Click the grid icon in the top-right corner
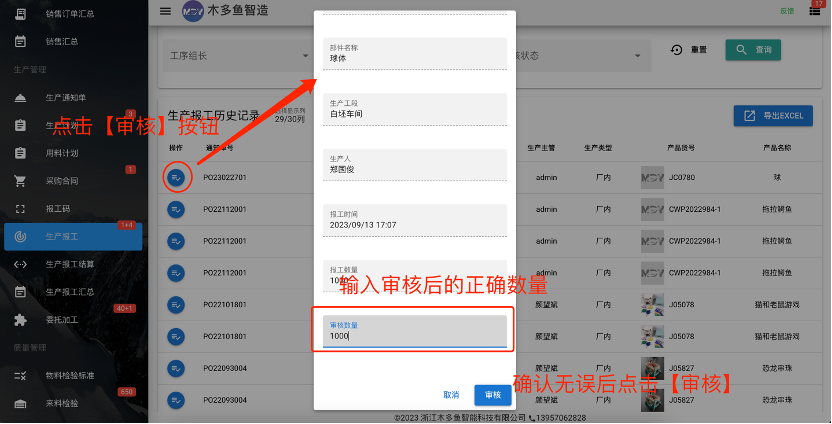The image size is (832, 424). [815, 10]
